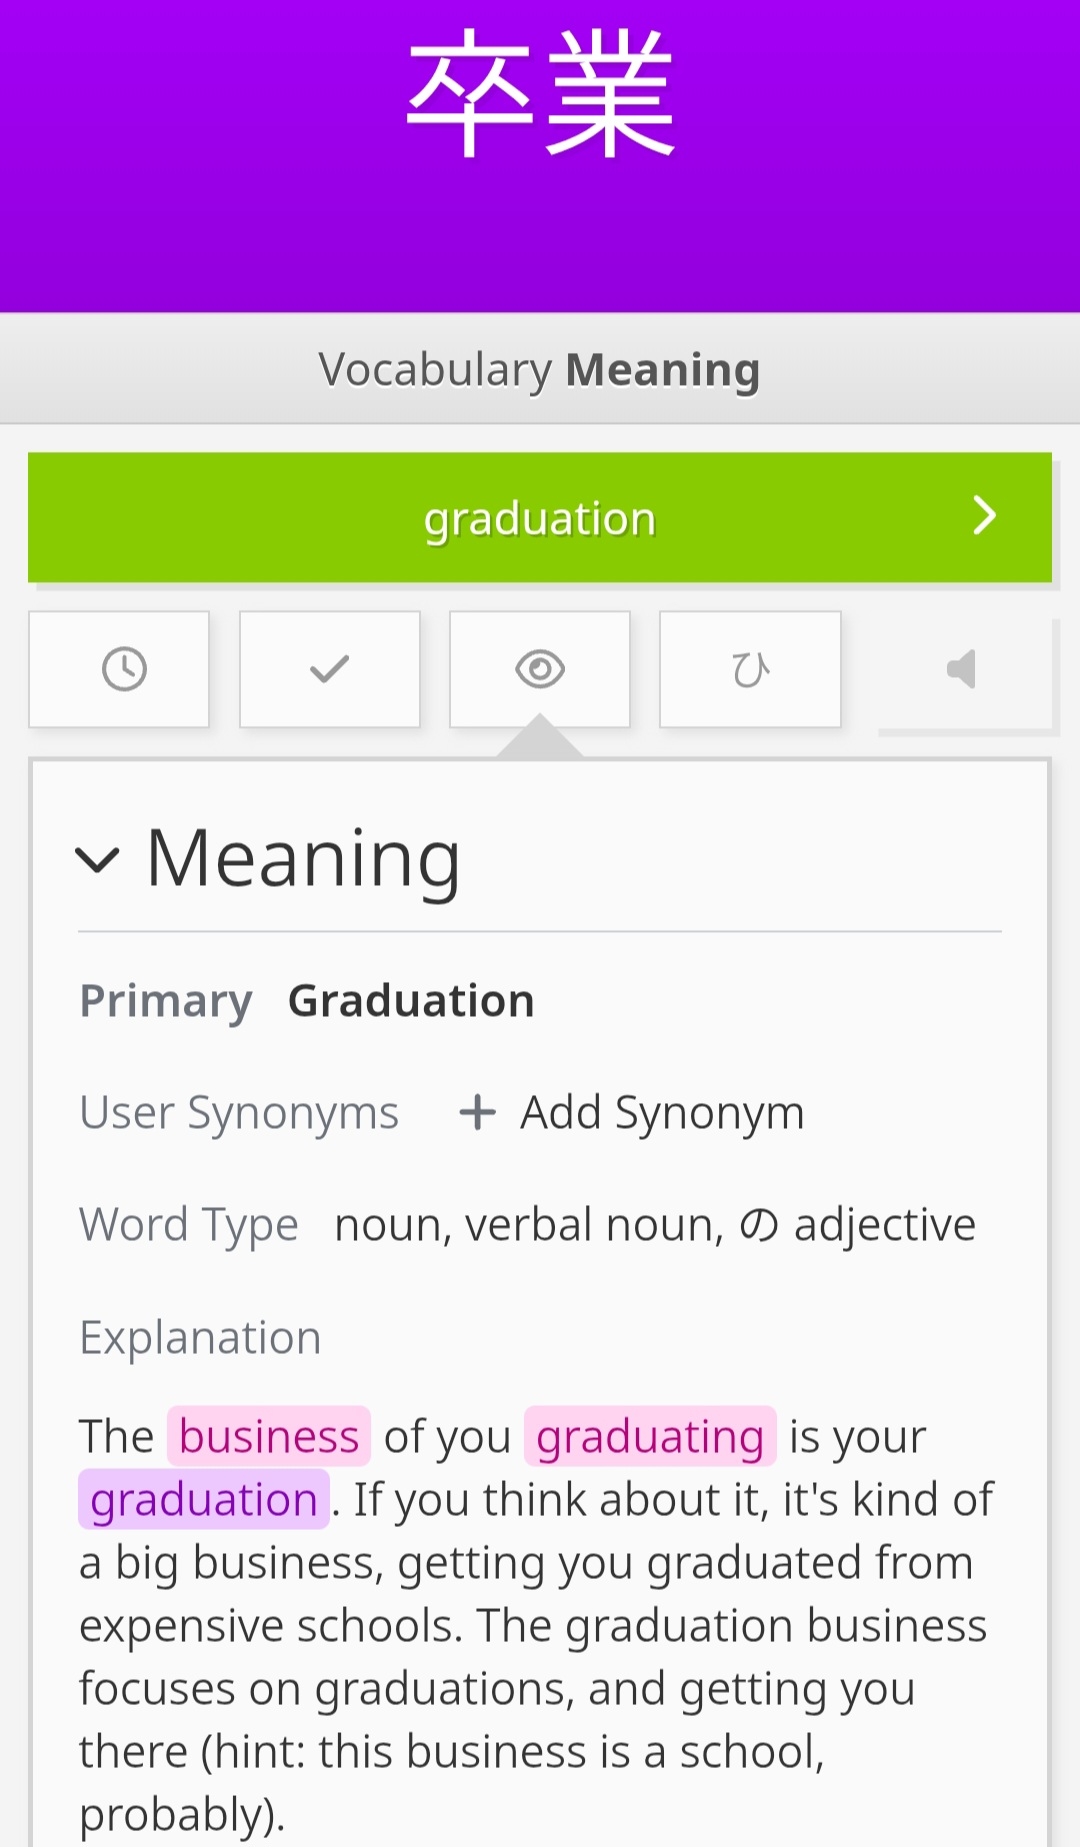The width and height of the screenshot is (1080, 1847).
Task: Click the Primary meaning Graduation text
Action: [x=411, y=1001]
